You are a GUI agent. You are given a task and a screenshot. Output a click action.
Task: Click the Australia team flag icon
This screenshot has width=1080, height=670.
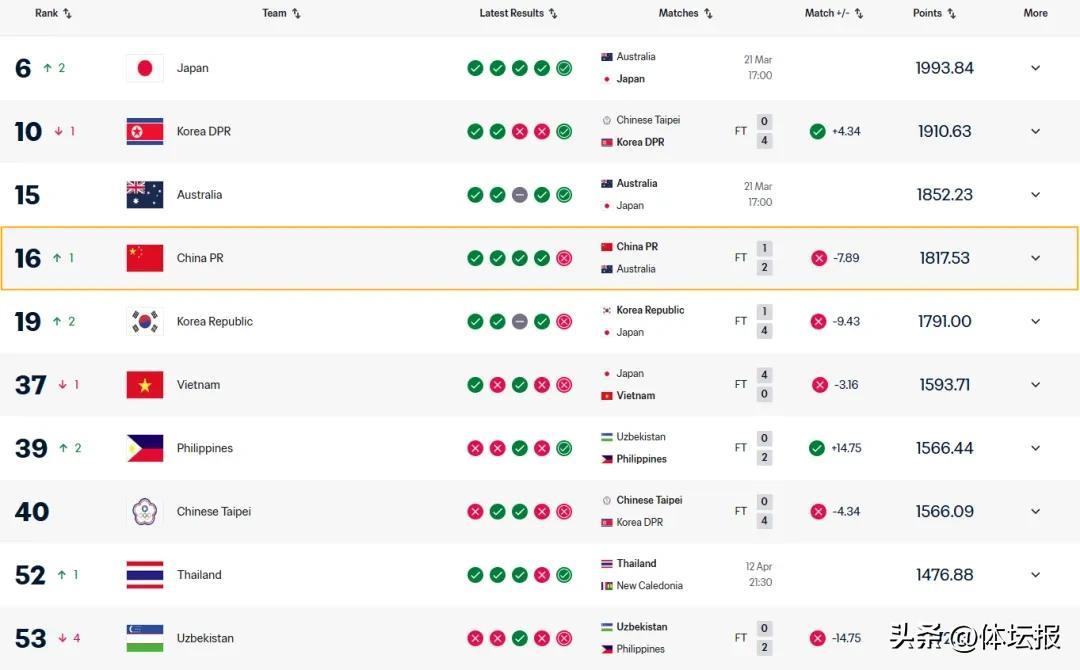[145, 195]
